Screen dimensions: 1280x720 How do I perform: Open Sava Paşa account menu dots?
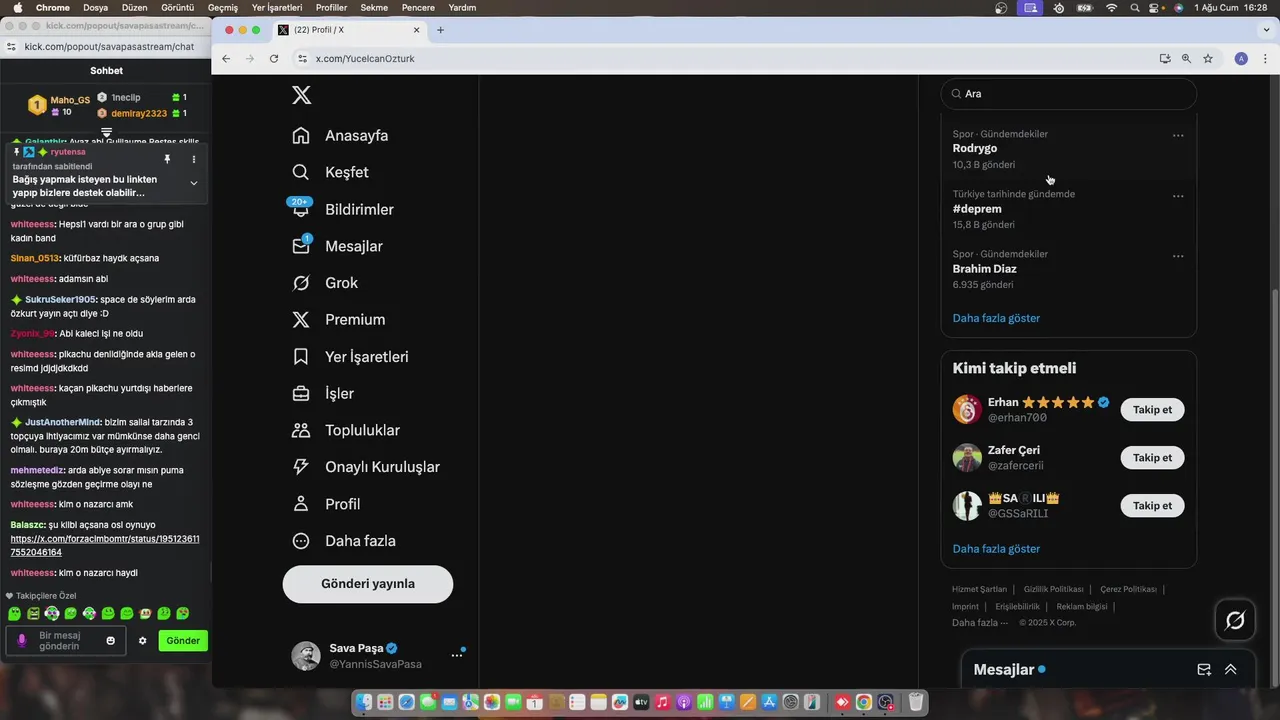pyautogui.click(x=457, y=655)
